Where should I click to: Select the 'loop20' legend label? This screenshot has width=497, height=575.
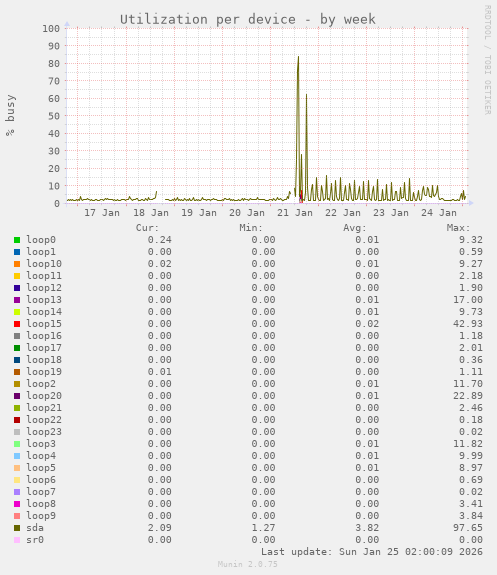pyautogui.click(x=44, y=396)
